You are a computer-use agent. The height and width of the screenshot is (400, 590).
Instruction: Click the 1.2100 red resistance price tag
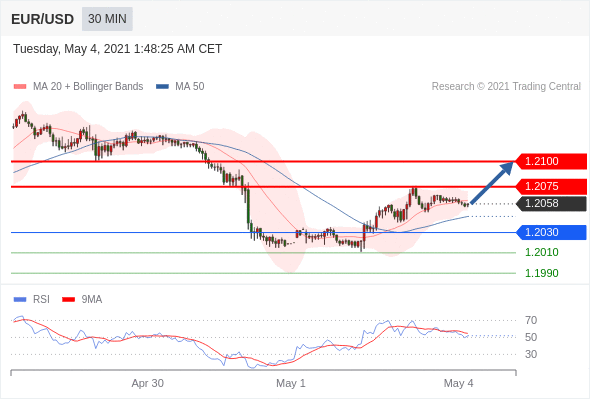[x=551, y=161]
